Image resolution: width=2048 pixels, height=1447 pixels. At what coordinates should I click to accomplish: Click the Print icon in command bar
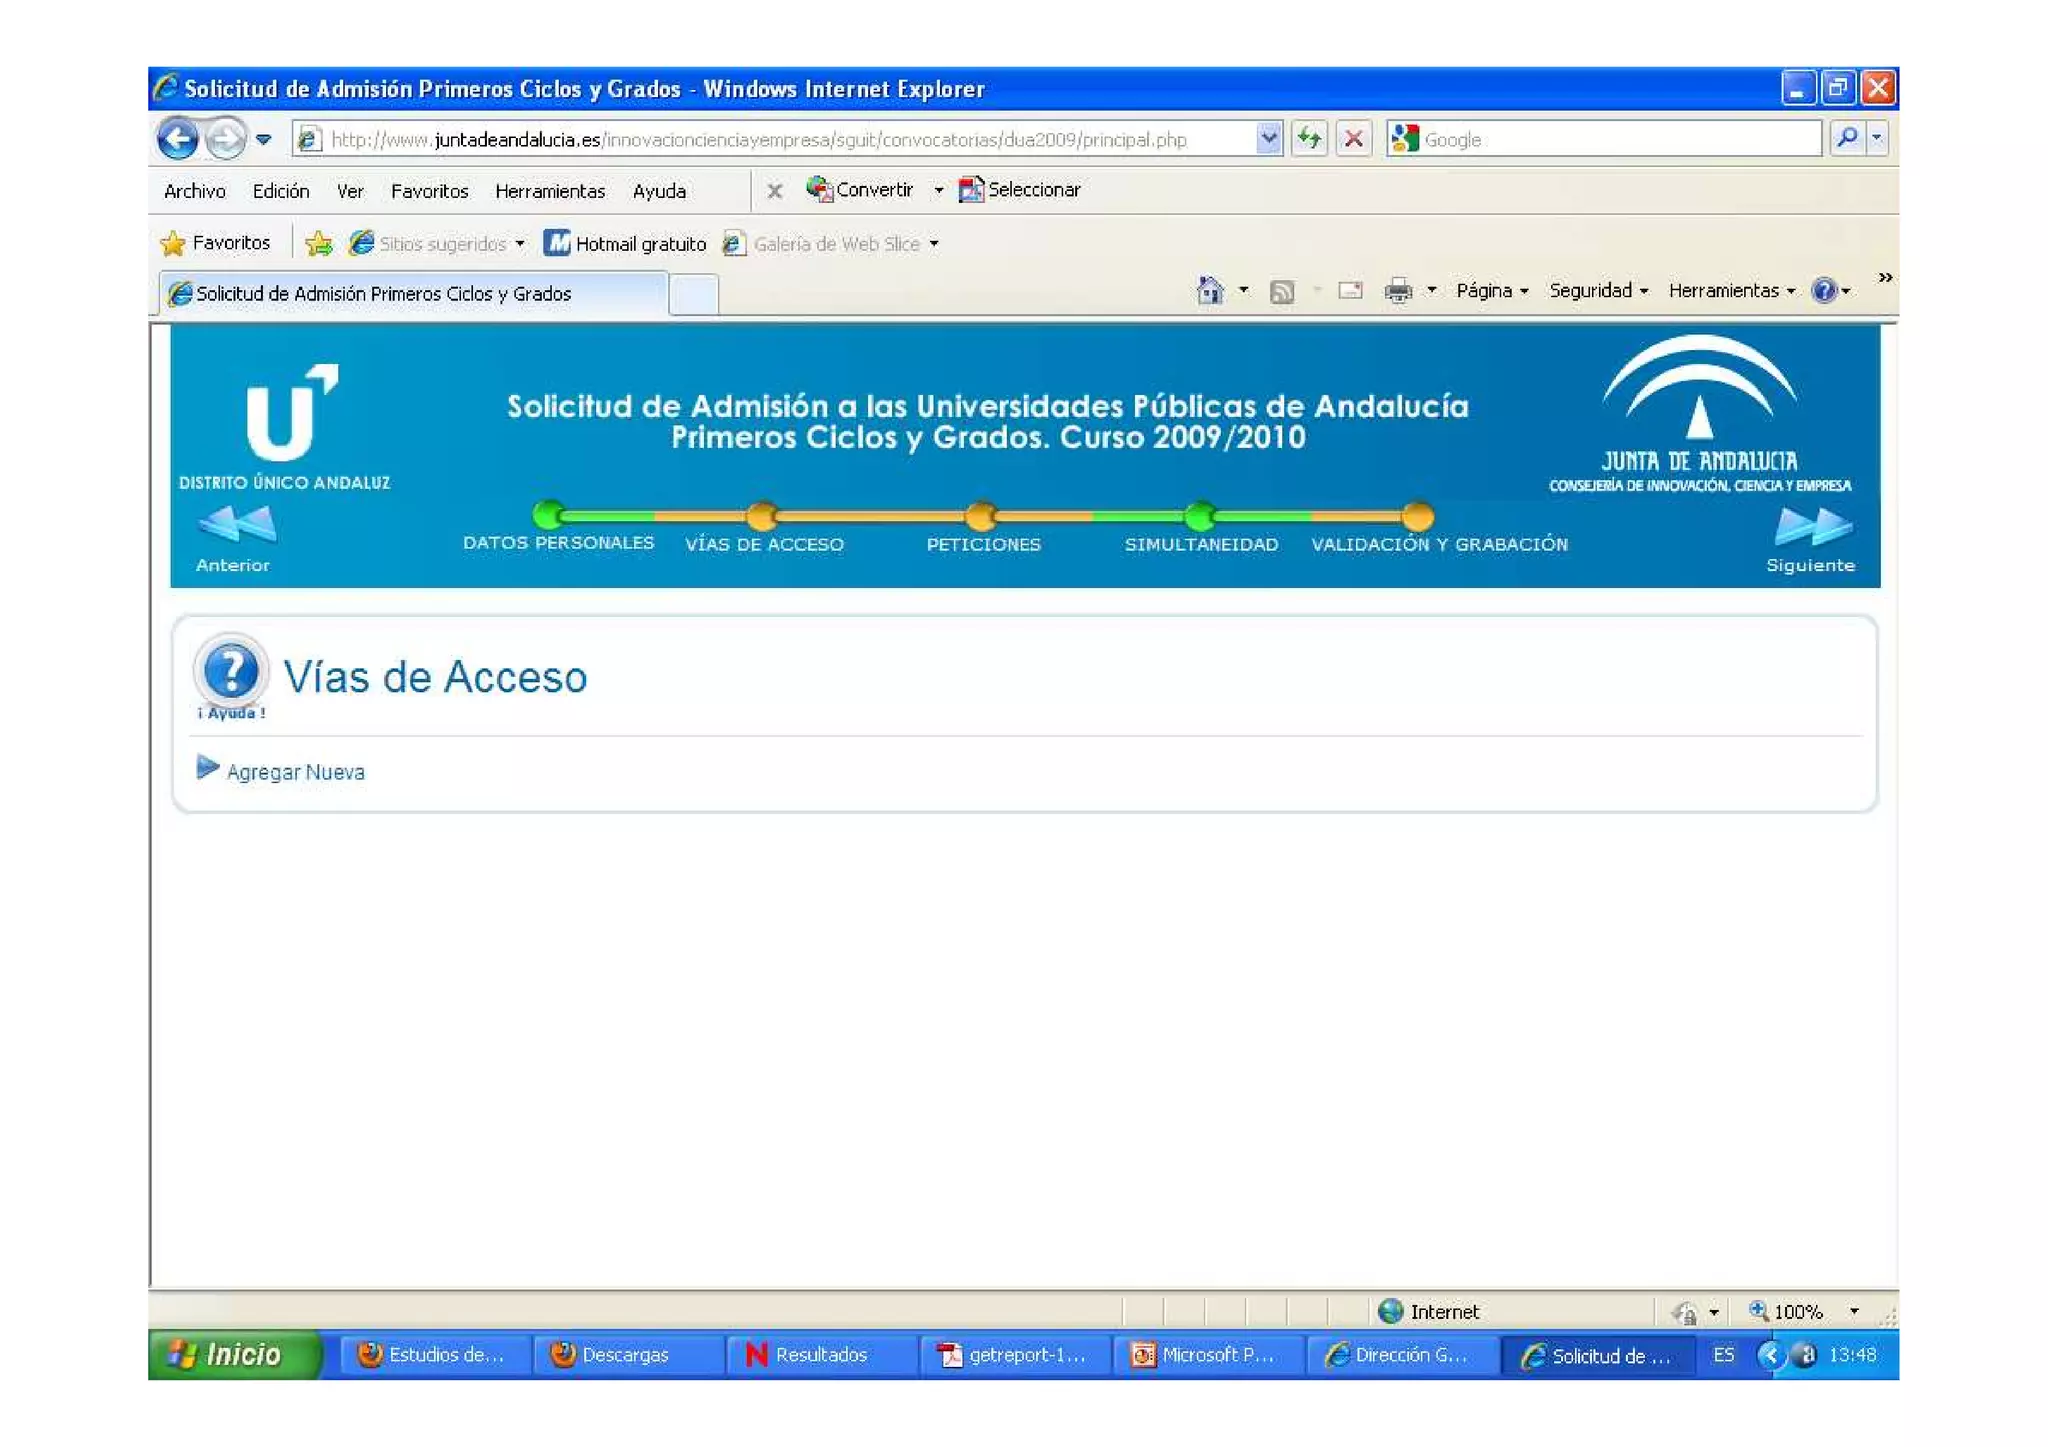(1397, 291)
